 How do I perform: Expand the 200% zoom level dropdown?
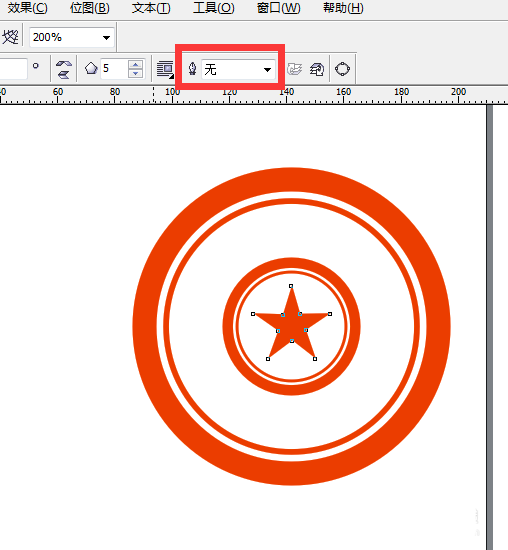106,38
